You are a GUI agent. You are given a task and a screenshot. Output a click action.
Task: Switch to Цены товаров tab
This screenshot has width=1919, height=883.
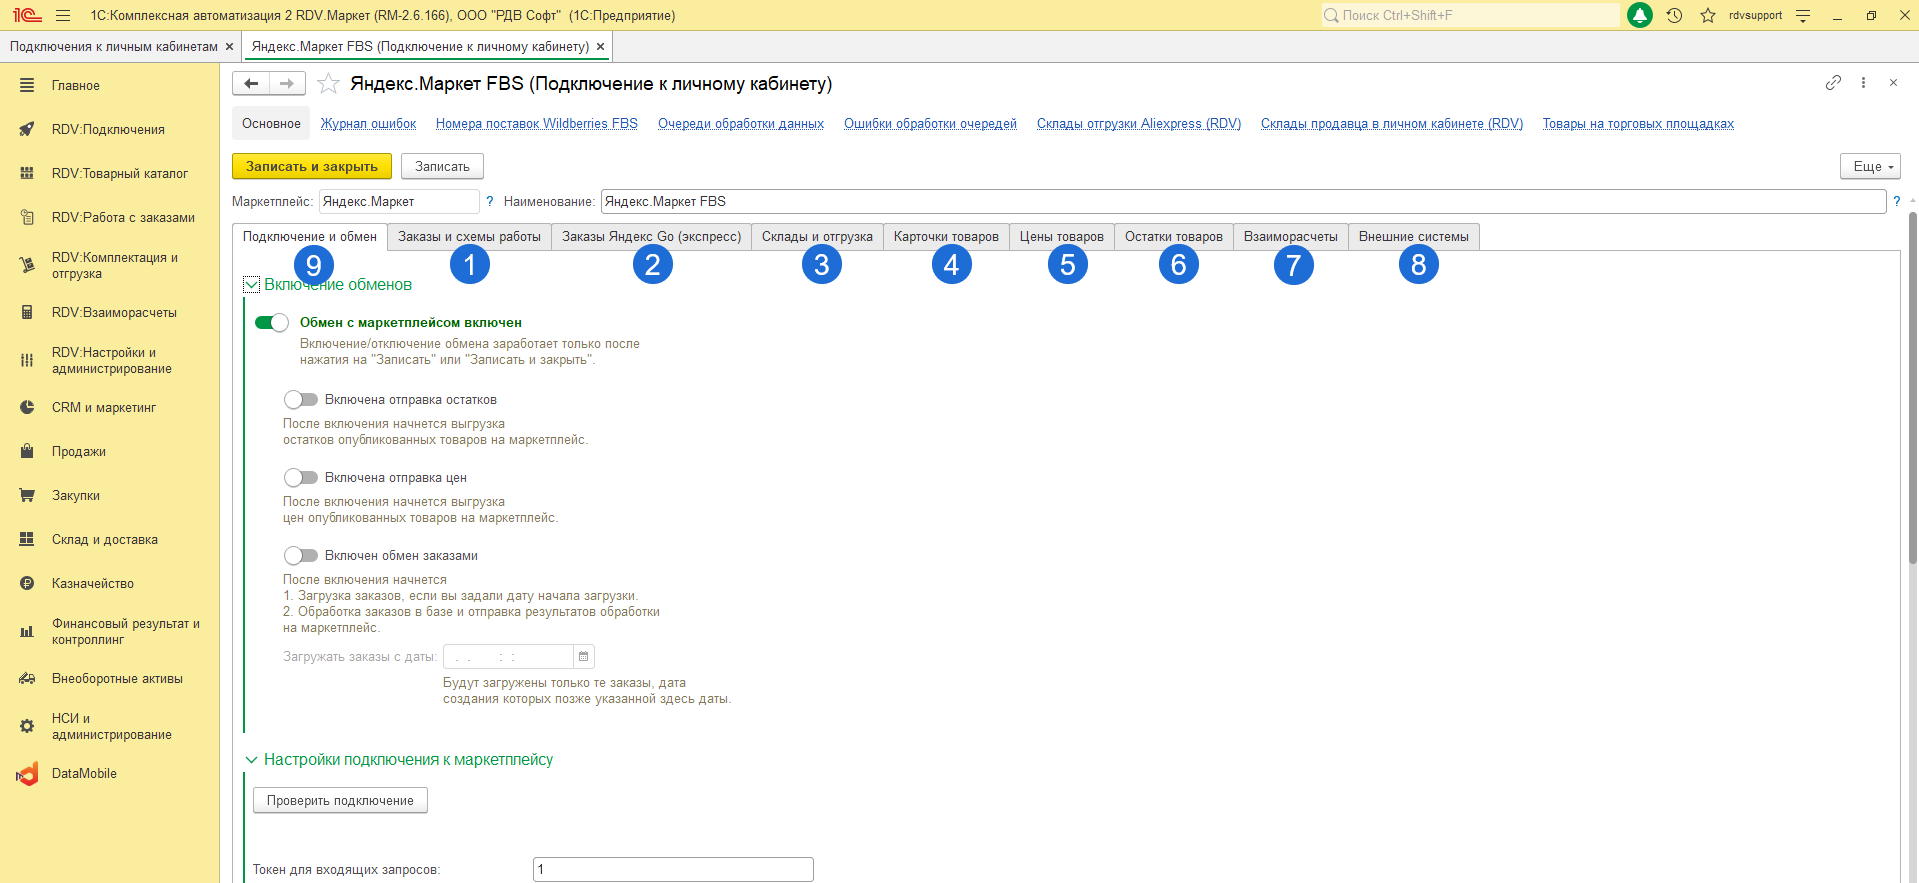click(1062, 237)
